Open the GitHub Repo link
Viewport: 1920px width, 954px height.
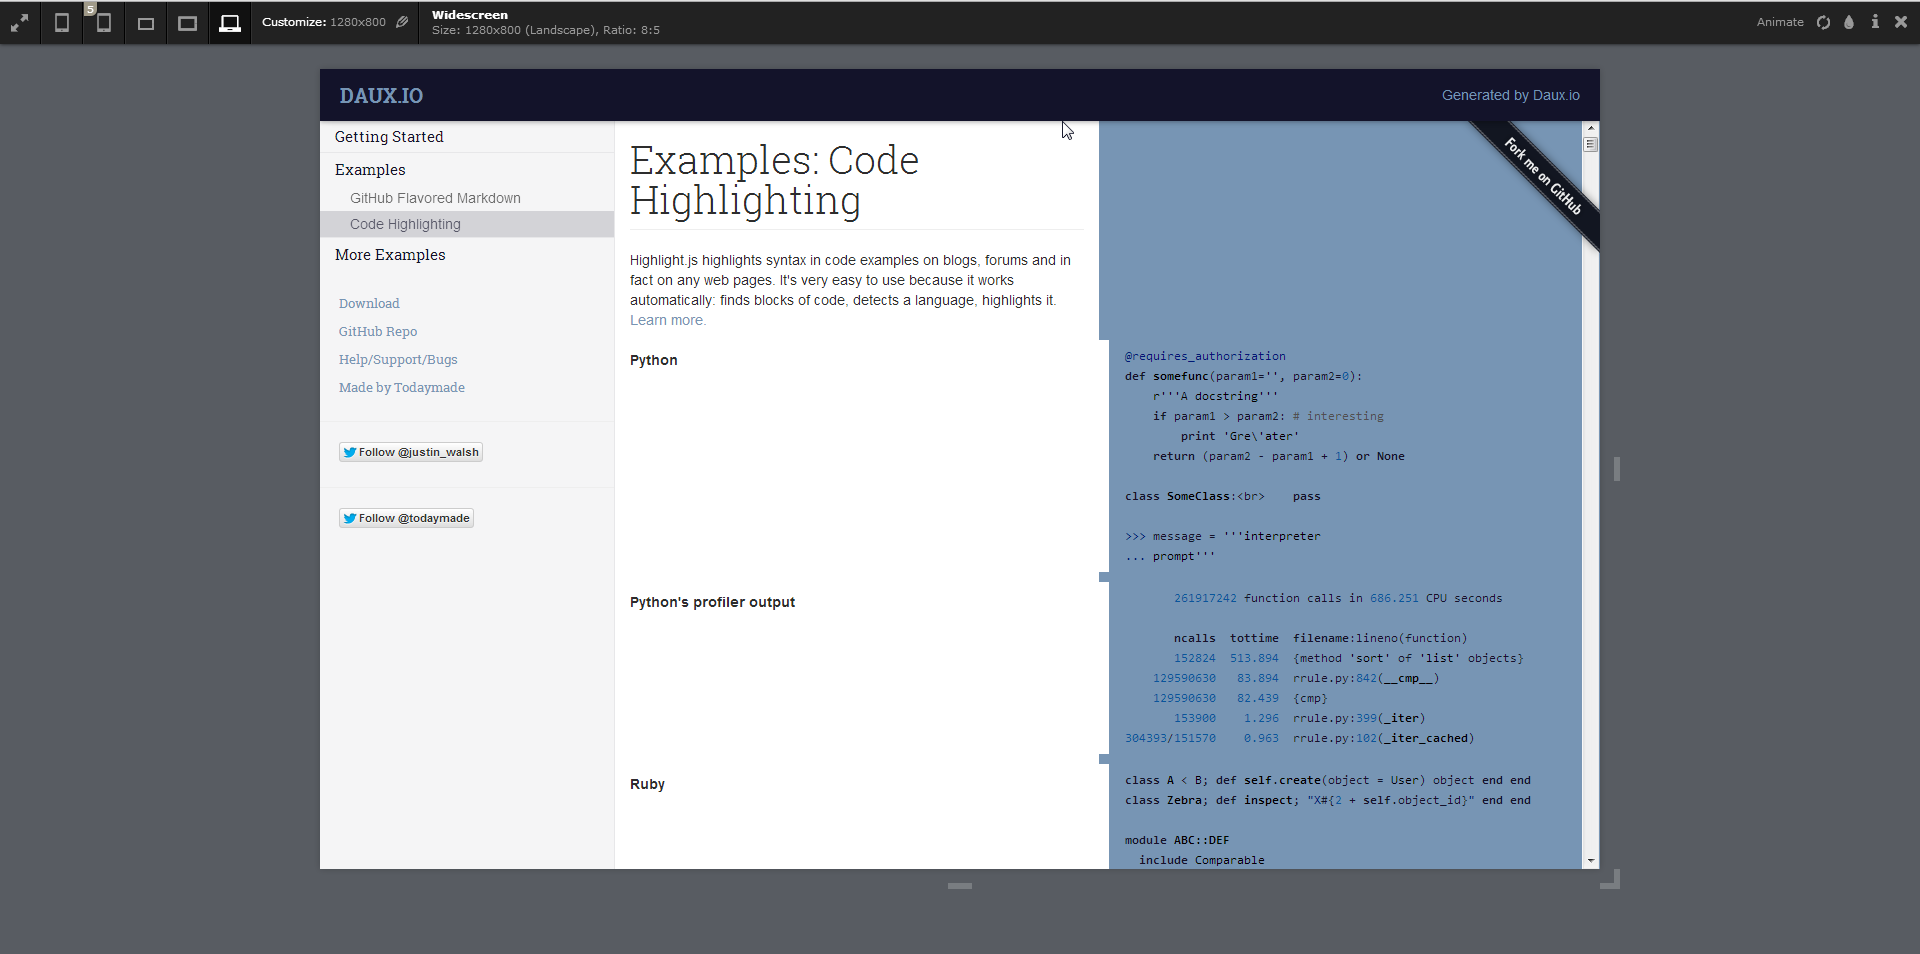coord(378,331)
